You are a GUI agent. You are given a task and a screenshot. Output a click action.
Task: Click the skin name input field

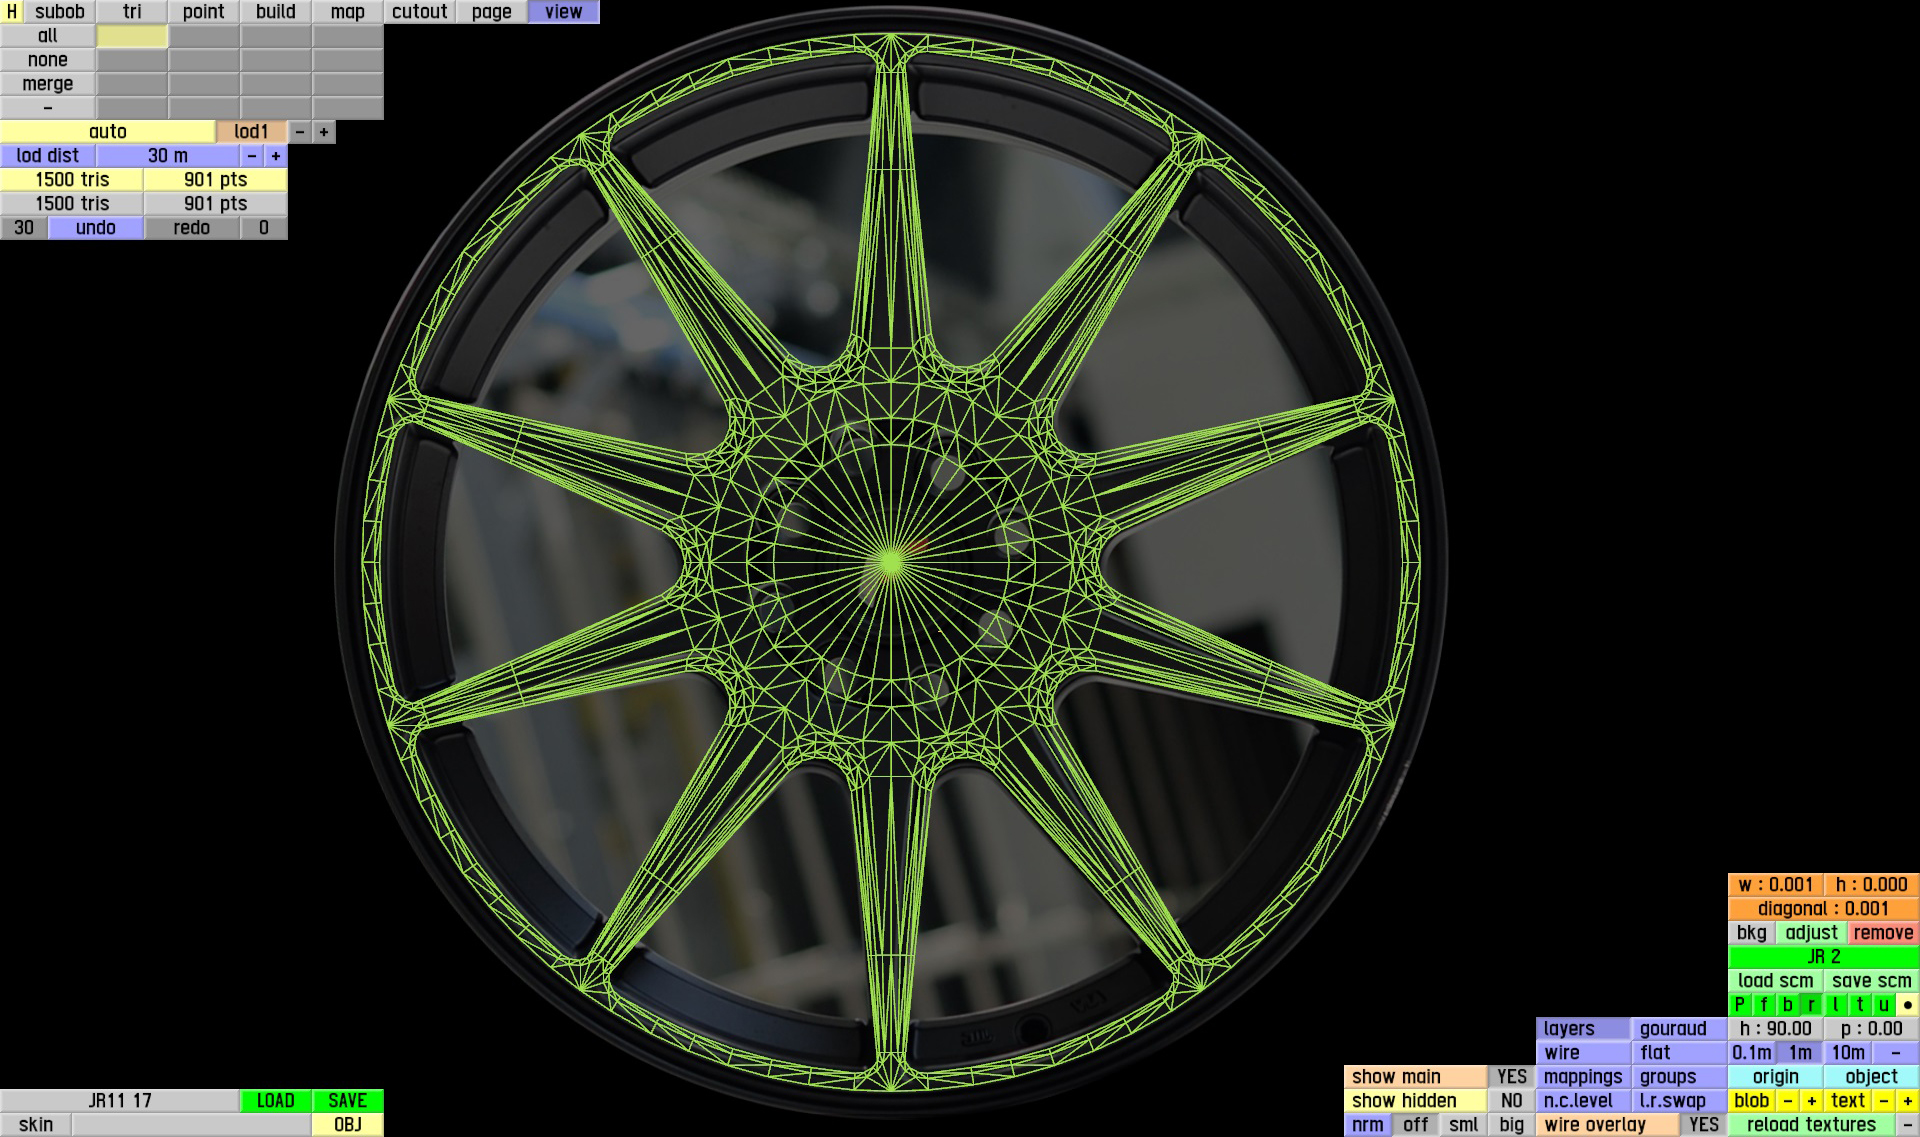[190, 1125]
